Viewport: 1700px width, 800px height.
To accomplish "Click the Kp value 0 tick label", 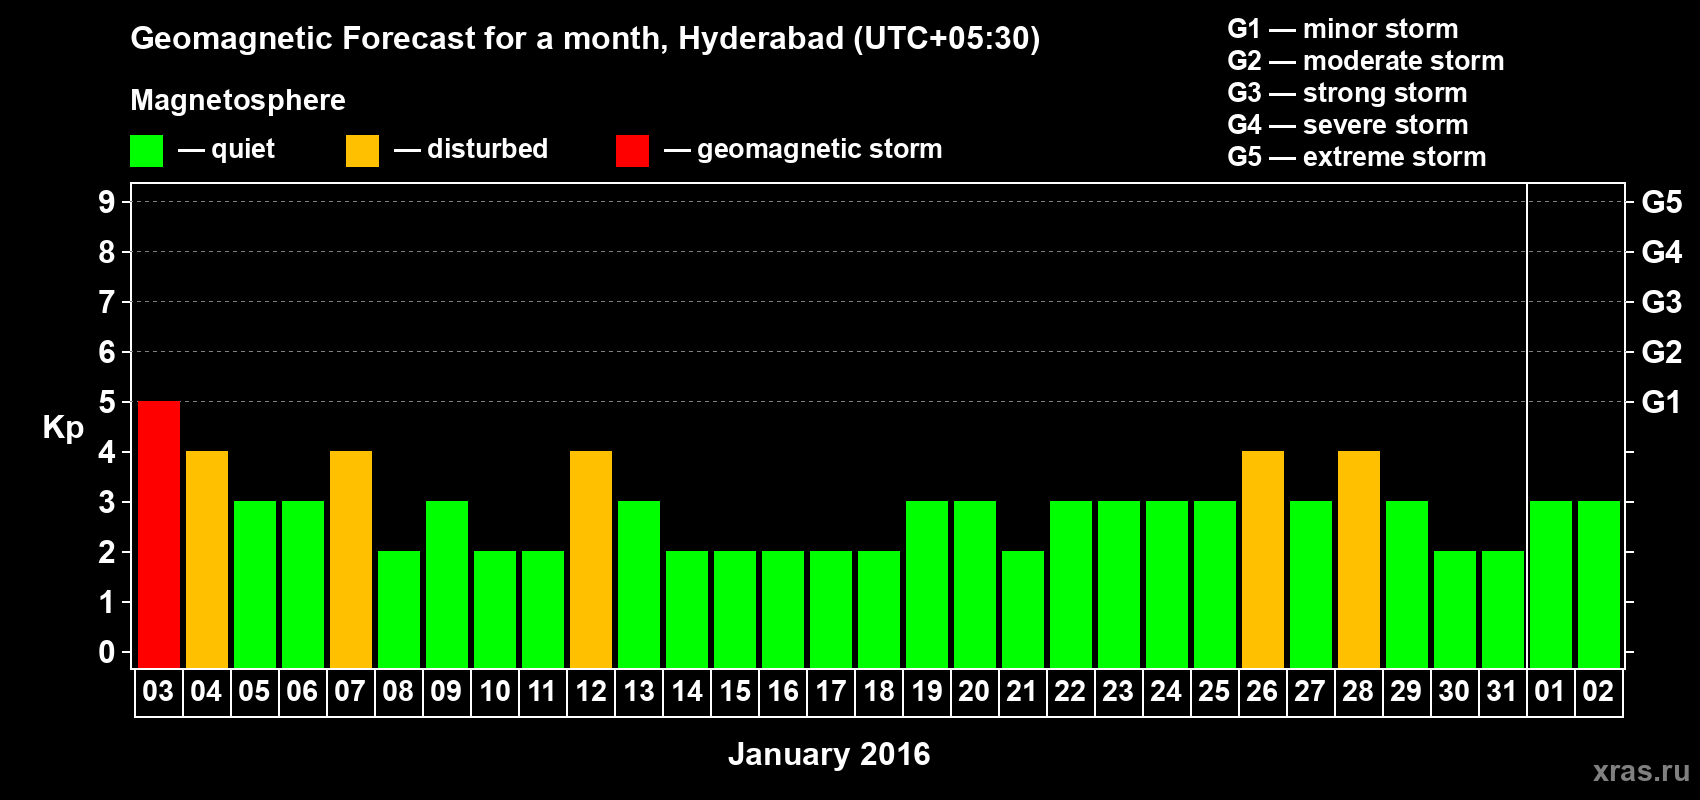I will 107,652.
